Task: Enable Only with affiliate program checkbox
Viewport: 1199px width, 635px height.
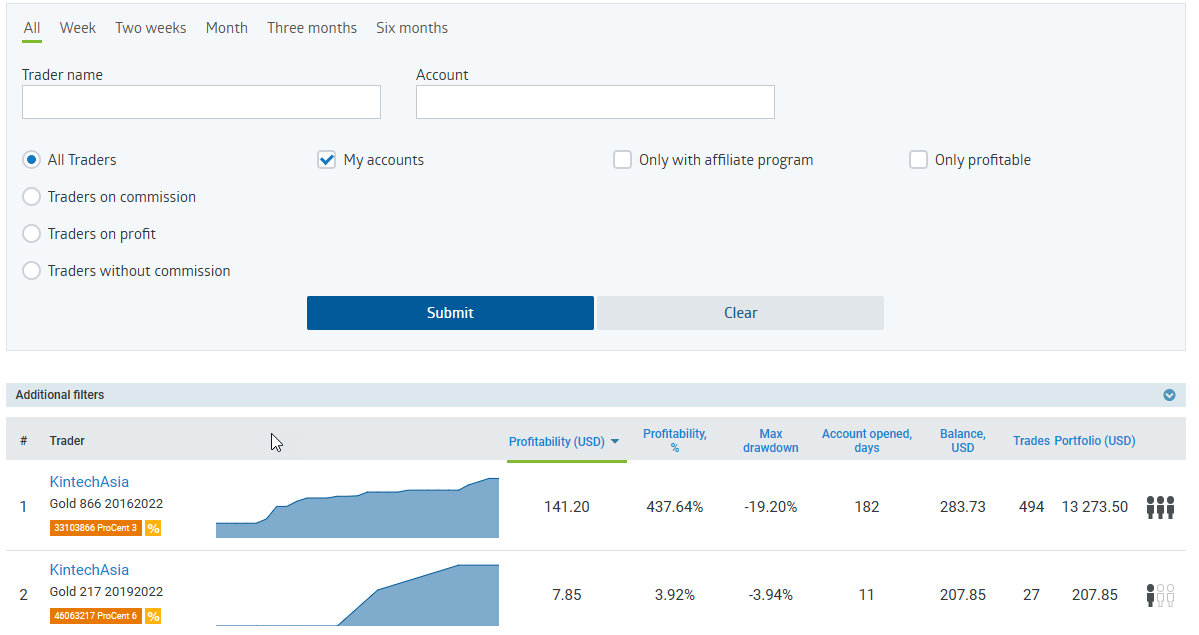Action: click(622, 160)
